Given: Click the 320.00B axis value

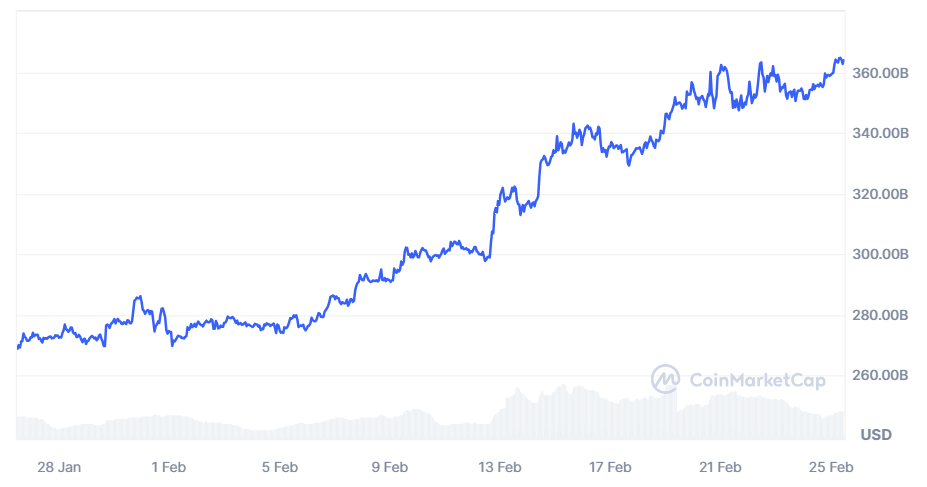Looking at the screenshot, I should click(883, 194).
